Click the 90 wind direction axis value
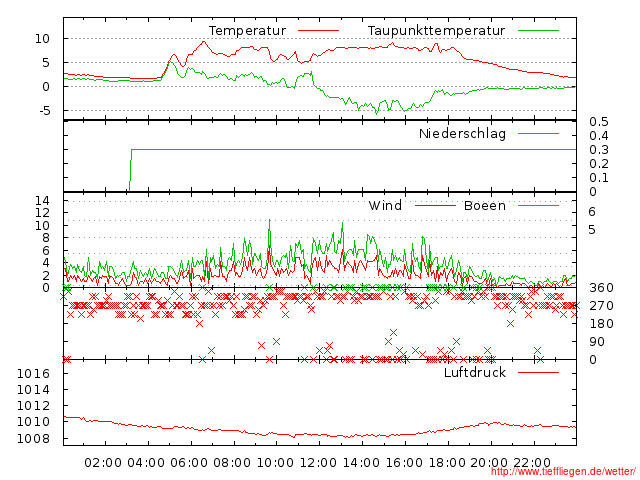 point(597,342)
